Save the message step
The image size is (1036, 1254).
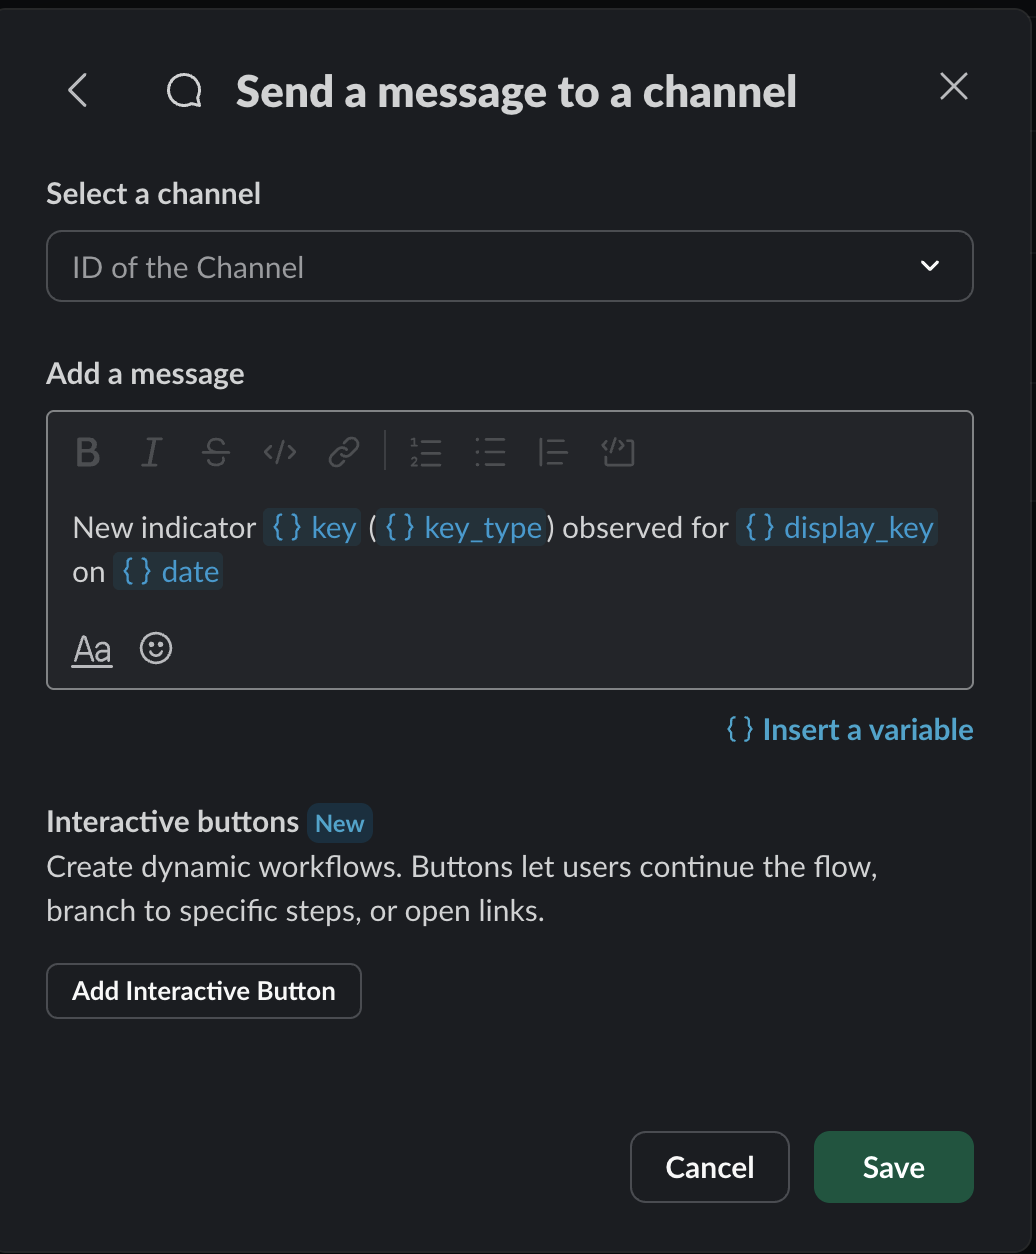tap(893, 1167)
